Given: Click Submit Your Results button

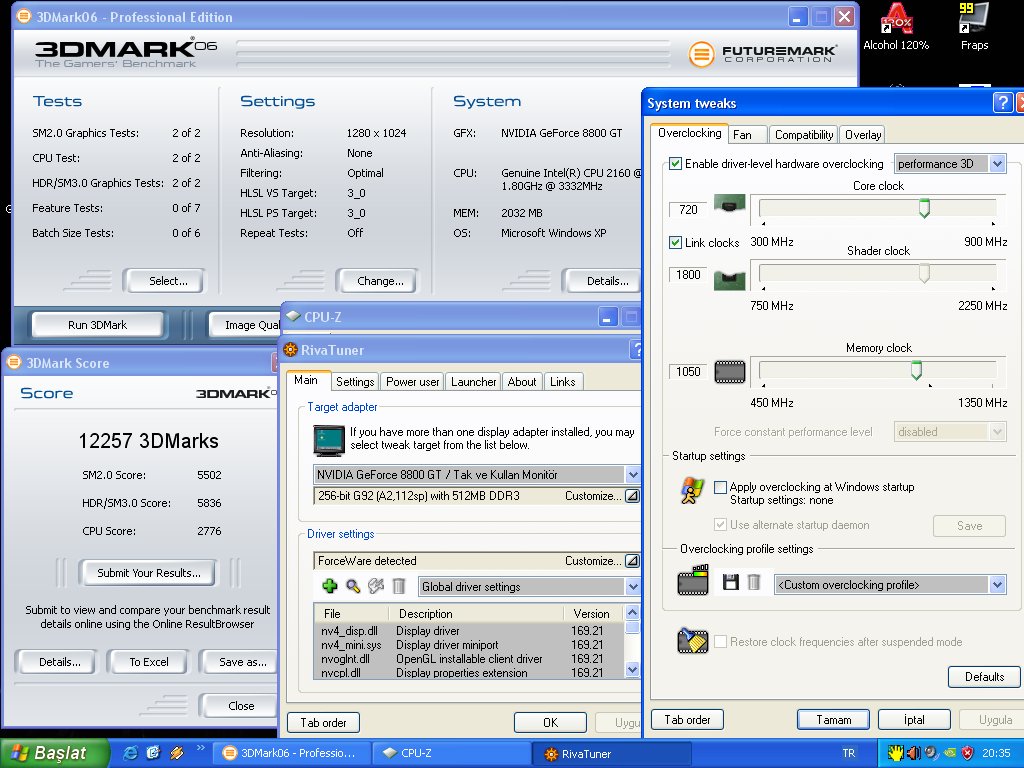Looking at the screenshot, I should (x=149, y=573).
